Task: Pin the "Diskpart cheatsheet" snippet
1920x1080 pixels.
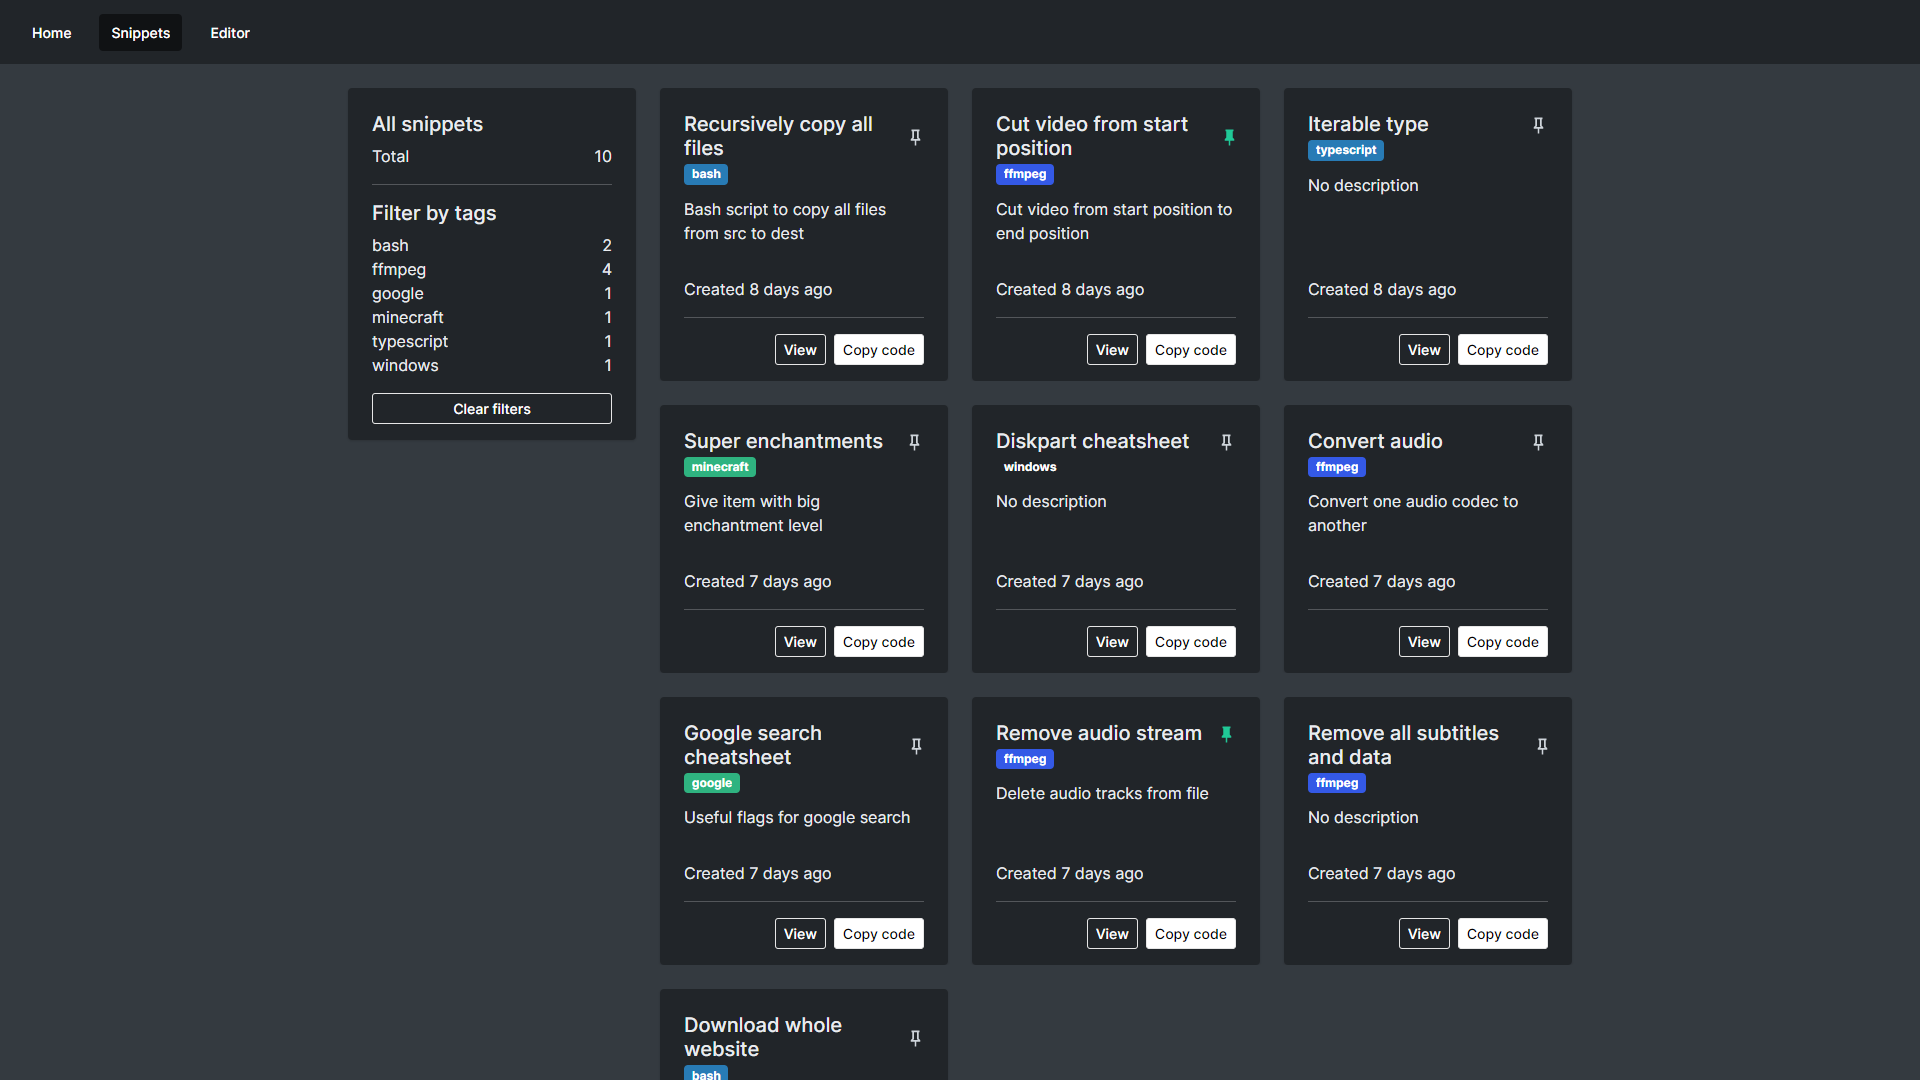Action: click(x=1226, y=441)
